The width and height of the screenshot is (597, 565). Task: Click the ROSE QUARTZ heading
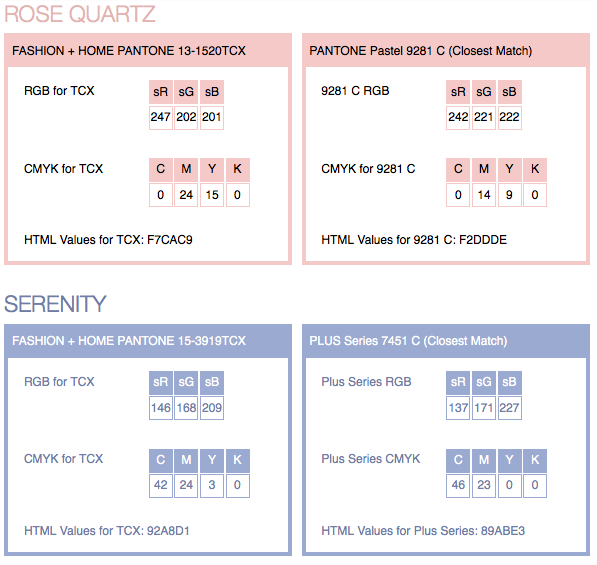[80, 14]
